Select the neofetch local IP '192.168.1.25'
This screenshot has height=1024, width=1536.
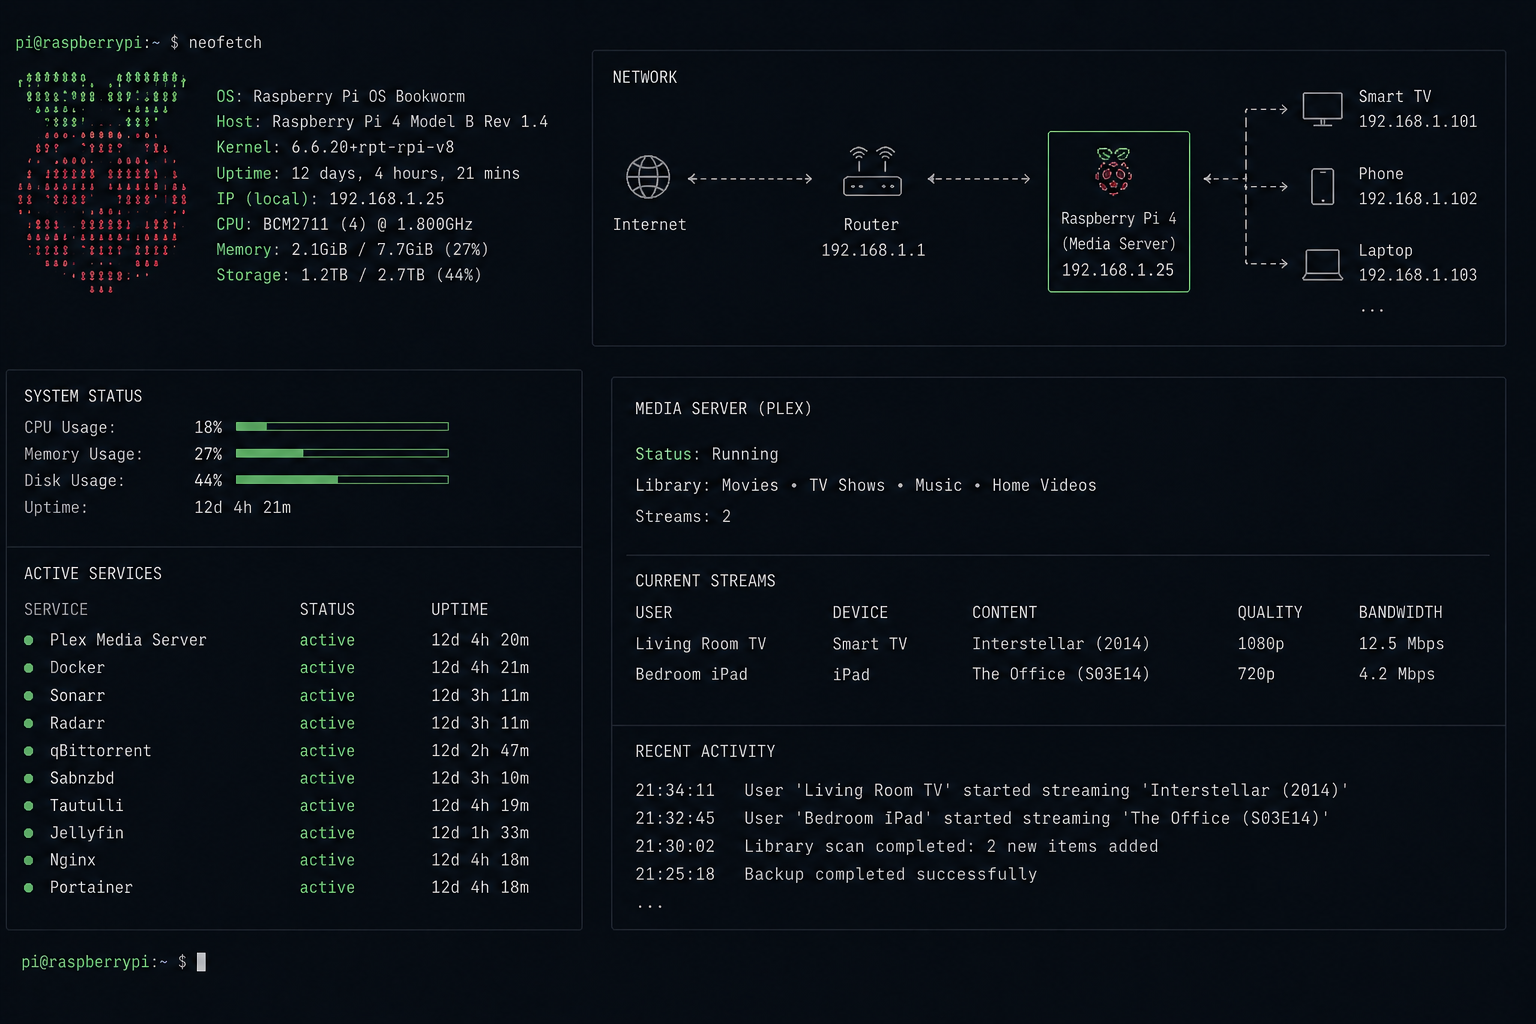click(386, 199)
